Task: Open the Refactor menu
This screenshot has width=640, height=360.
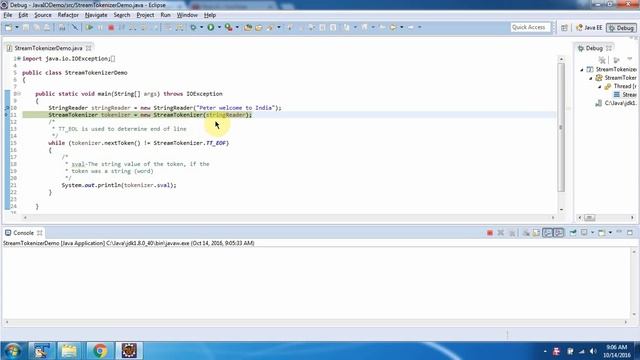Action: pos(68,15)
